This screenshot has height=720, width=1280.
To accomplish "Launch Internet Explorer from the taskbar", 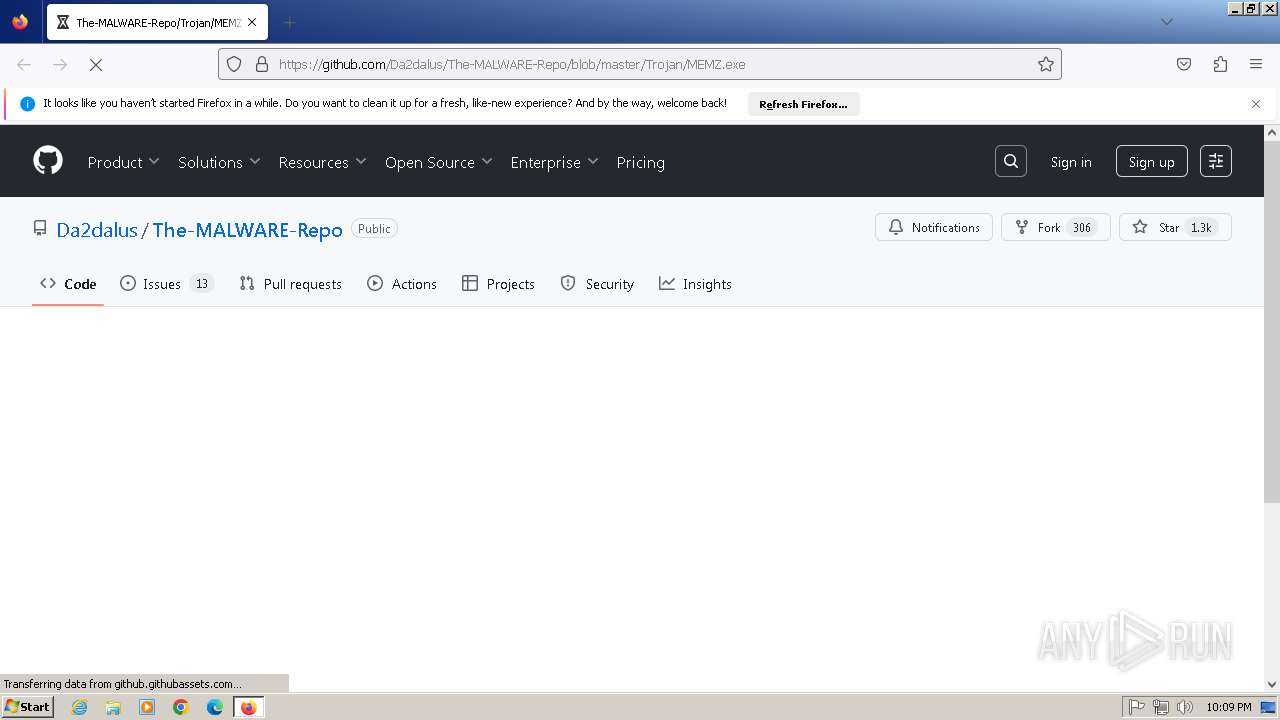I will pos(80,707).
